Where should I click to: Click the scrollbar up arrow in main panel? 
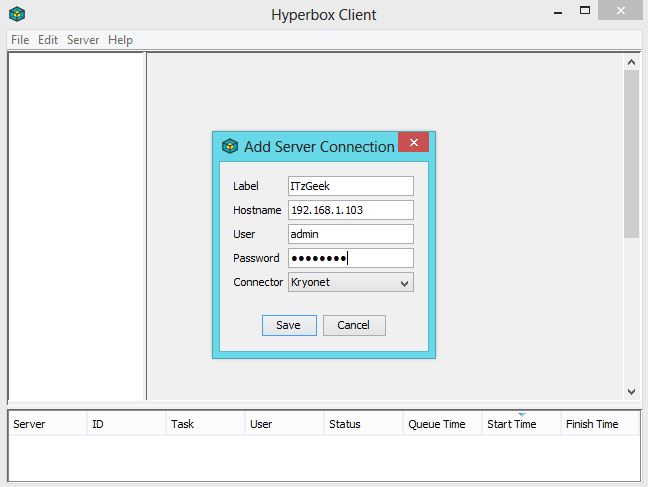(631, 62)
